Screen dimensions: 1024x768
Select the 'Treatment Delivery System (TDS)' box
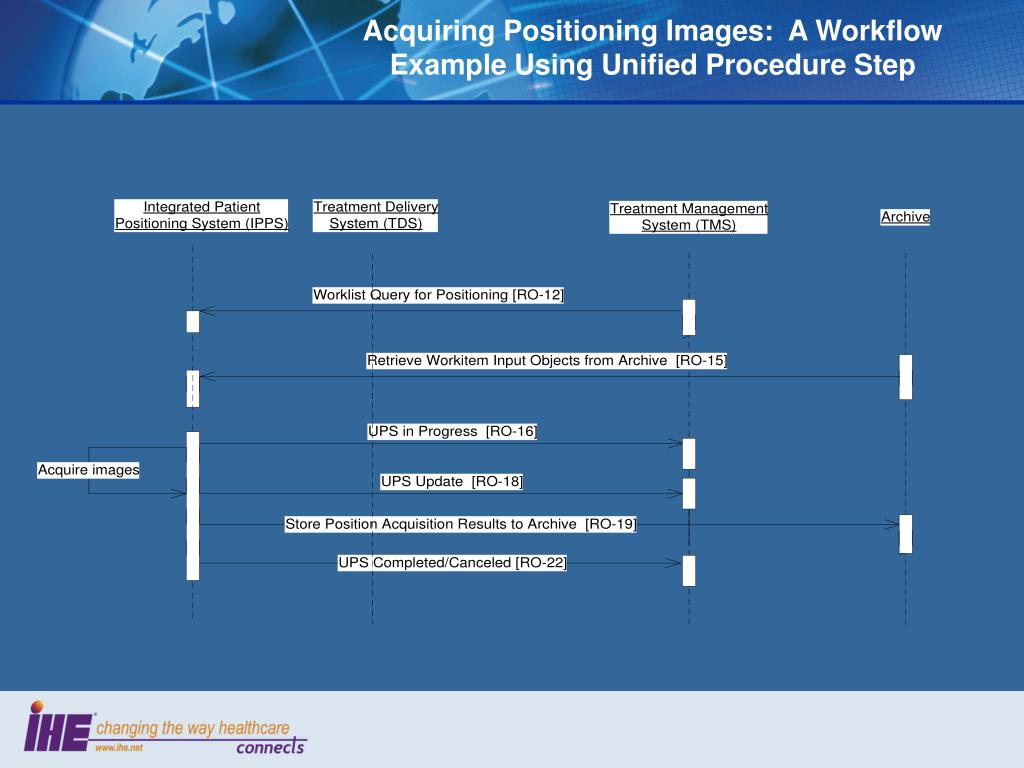point(376,216)
